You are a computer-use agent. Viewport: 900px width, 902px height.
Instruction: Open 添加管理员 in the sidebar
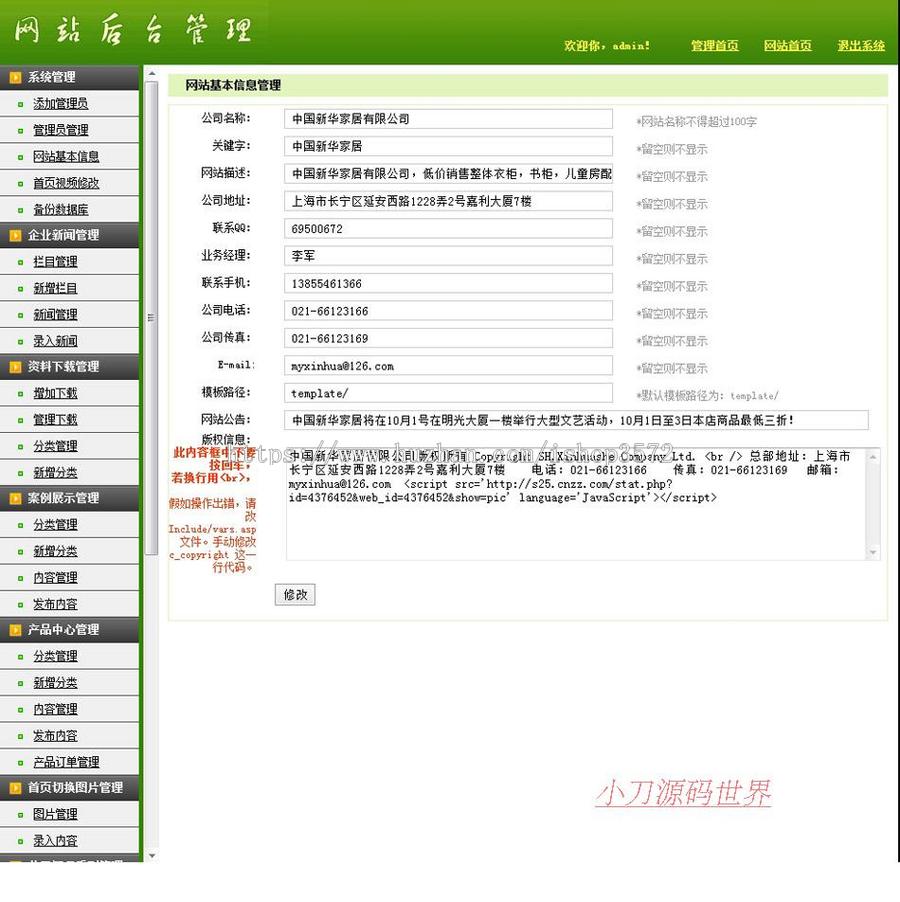click(60, 104)
